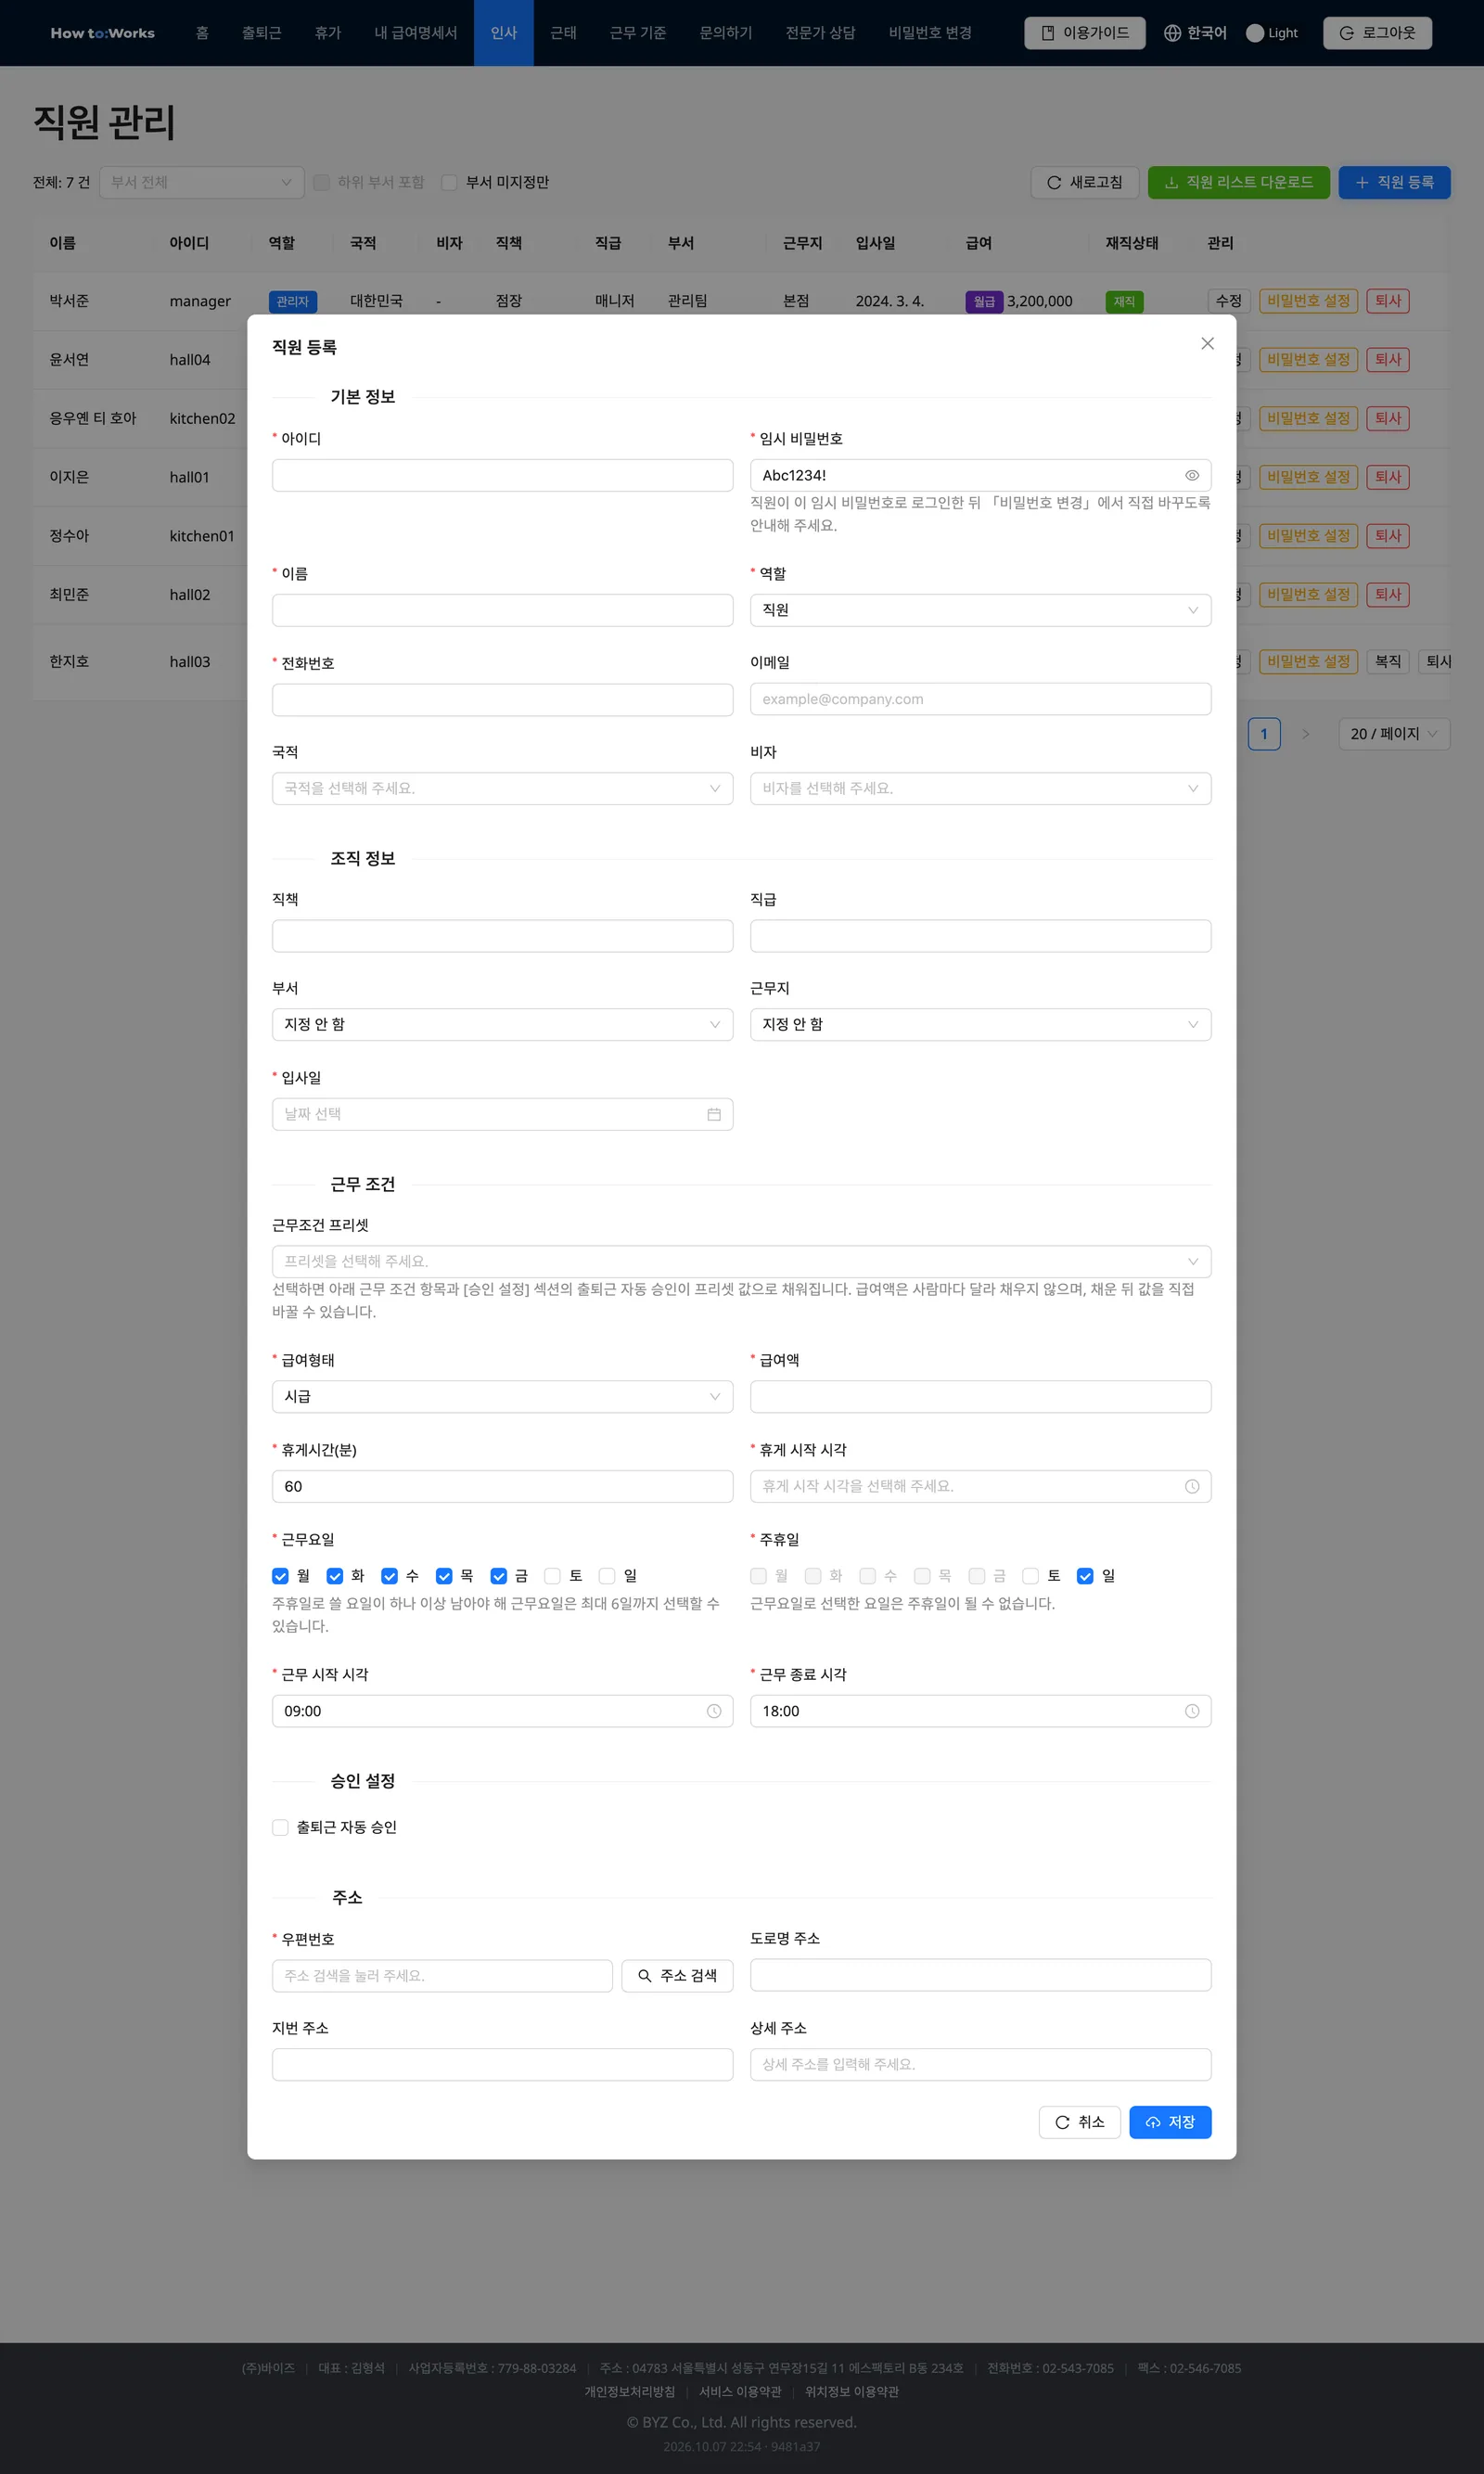1484x2474 pixels.
Task: Open 20 / 페이지 page size dropdown
Action: pyautogui.click(x=1394, y=734)
